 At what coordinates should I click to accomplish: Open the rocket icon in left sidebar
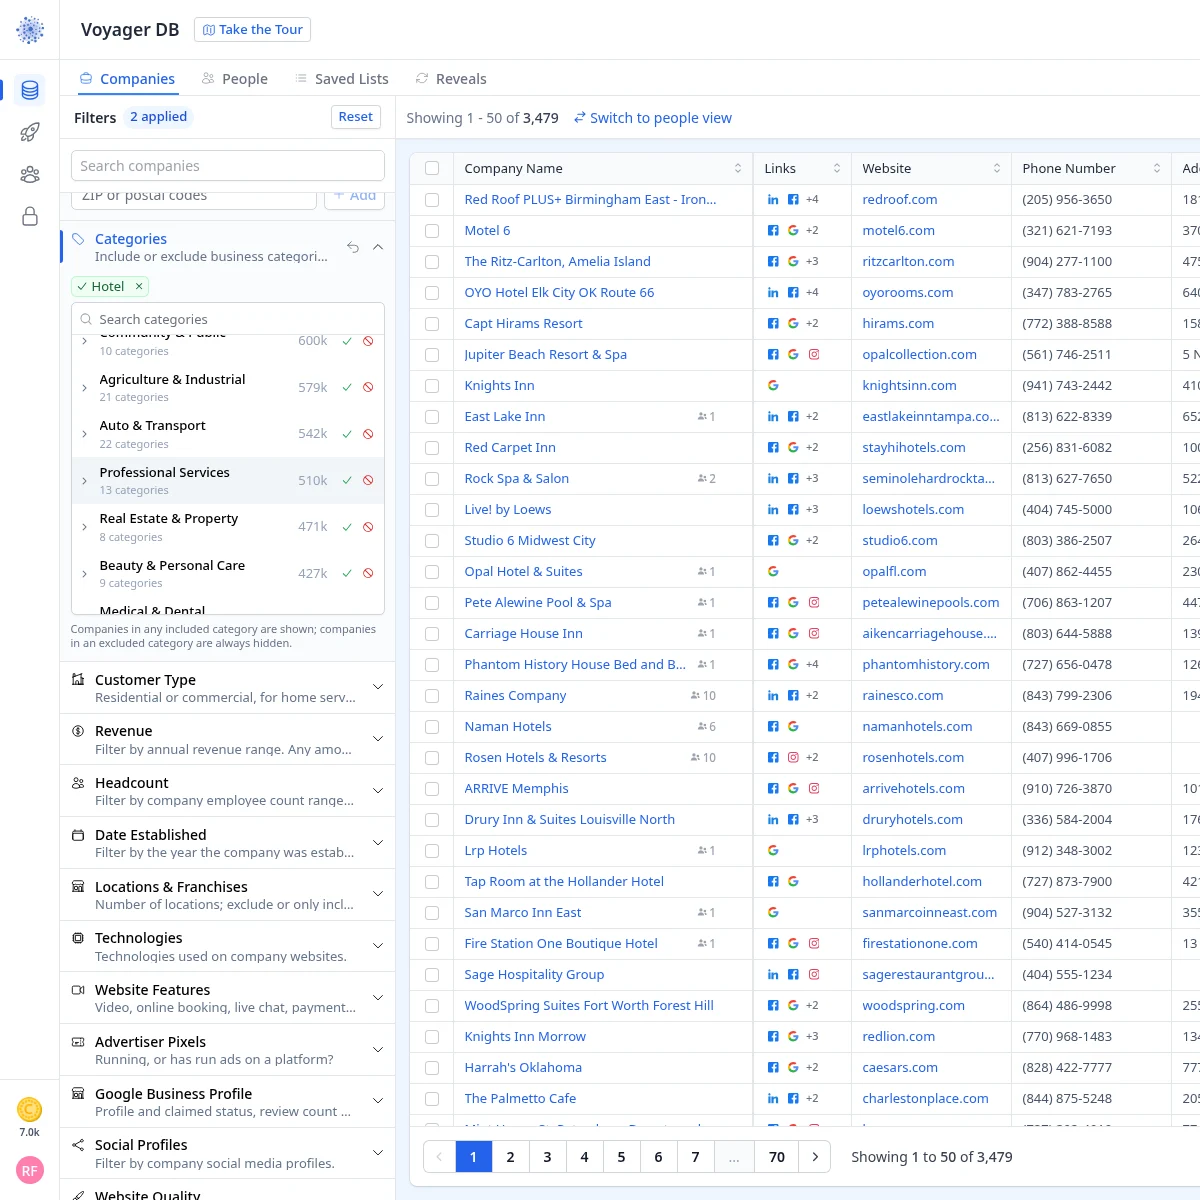pyautogui.click(x=30, y=132)
